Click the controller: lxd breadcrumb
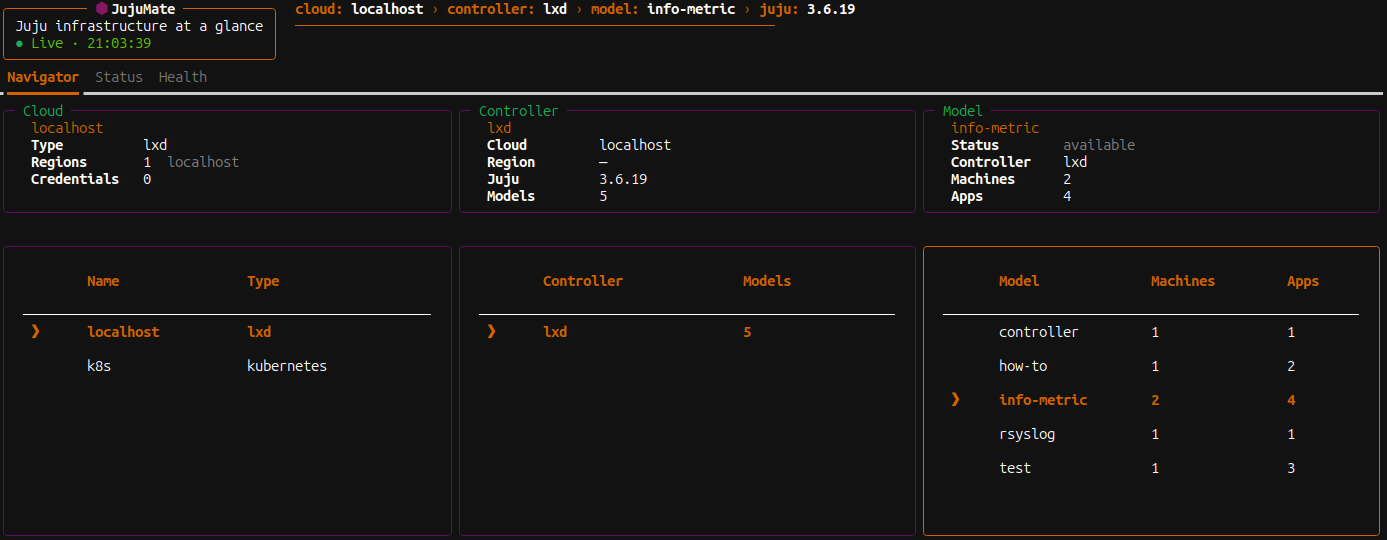The width and height of the screenshot is (1387, 540). pyautogui.click(x=507, y=9)
